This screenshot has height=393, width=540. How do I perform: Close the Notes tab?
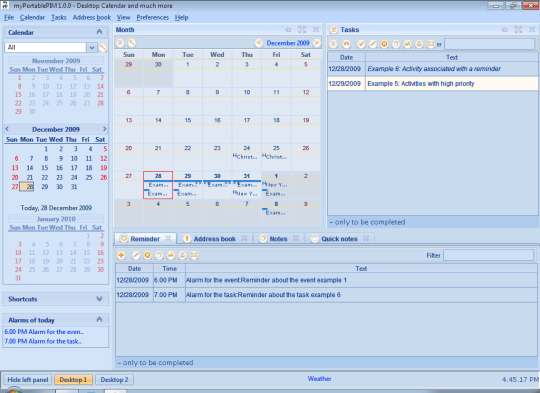pos(296,238)
